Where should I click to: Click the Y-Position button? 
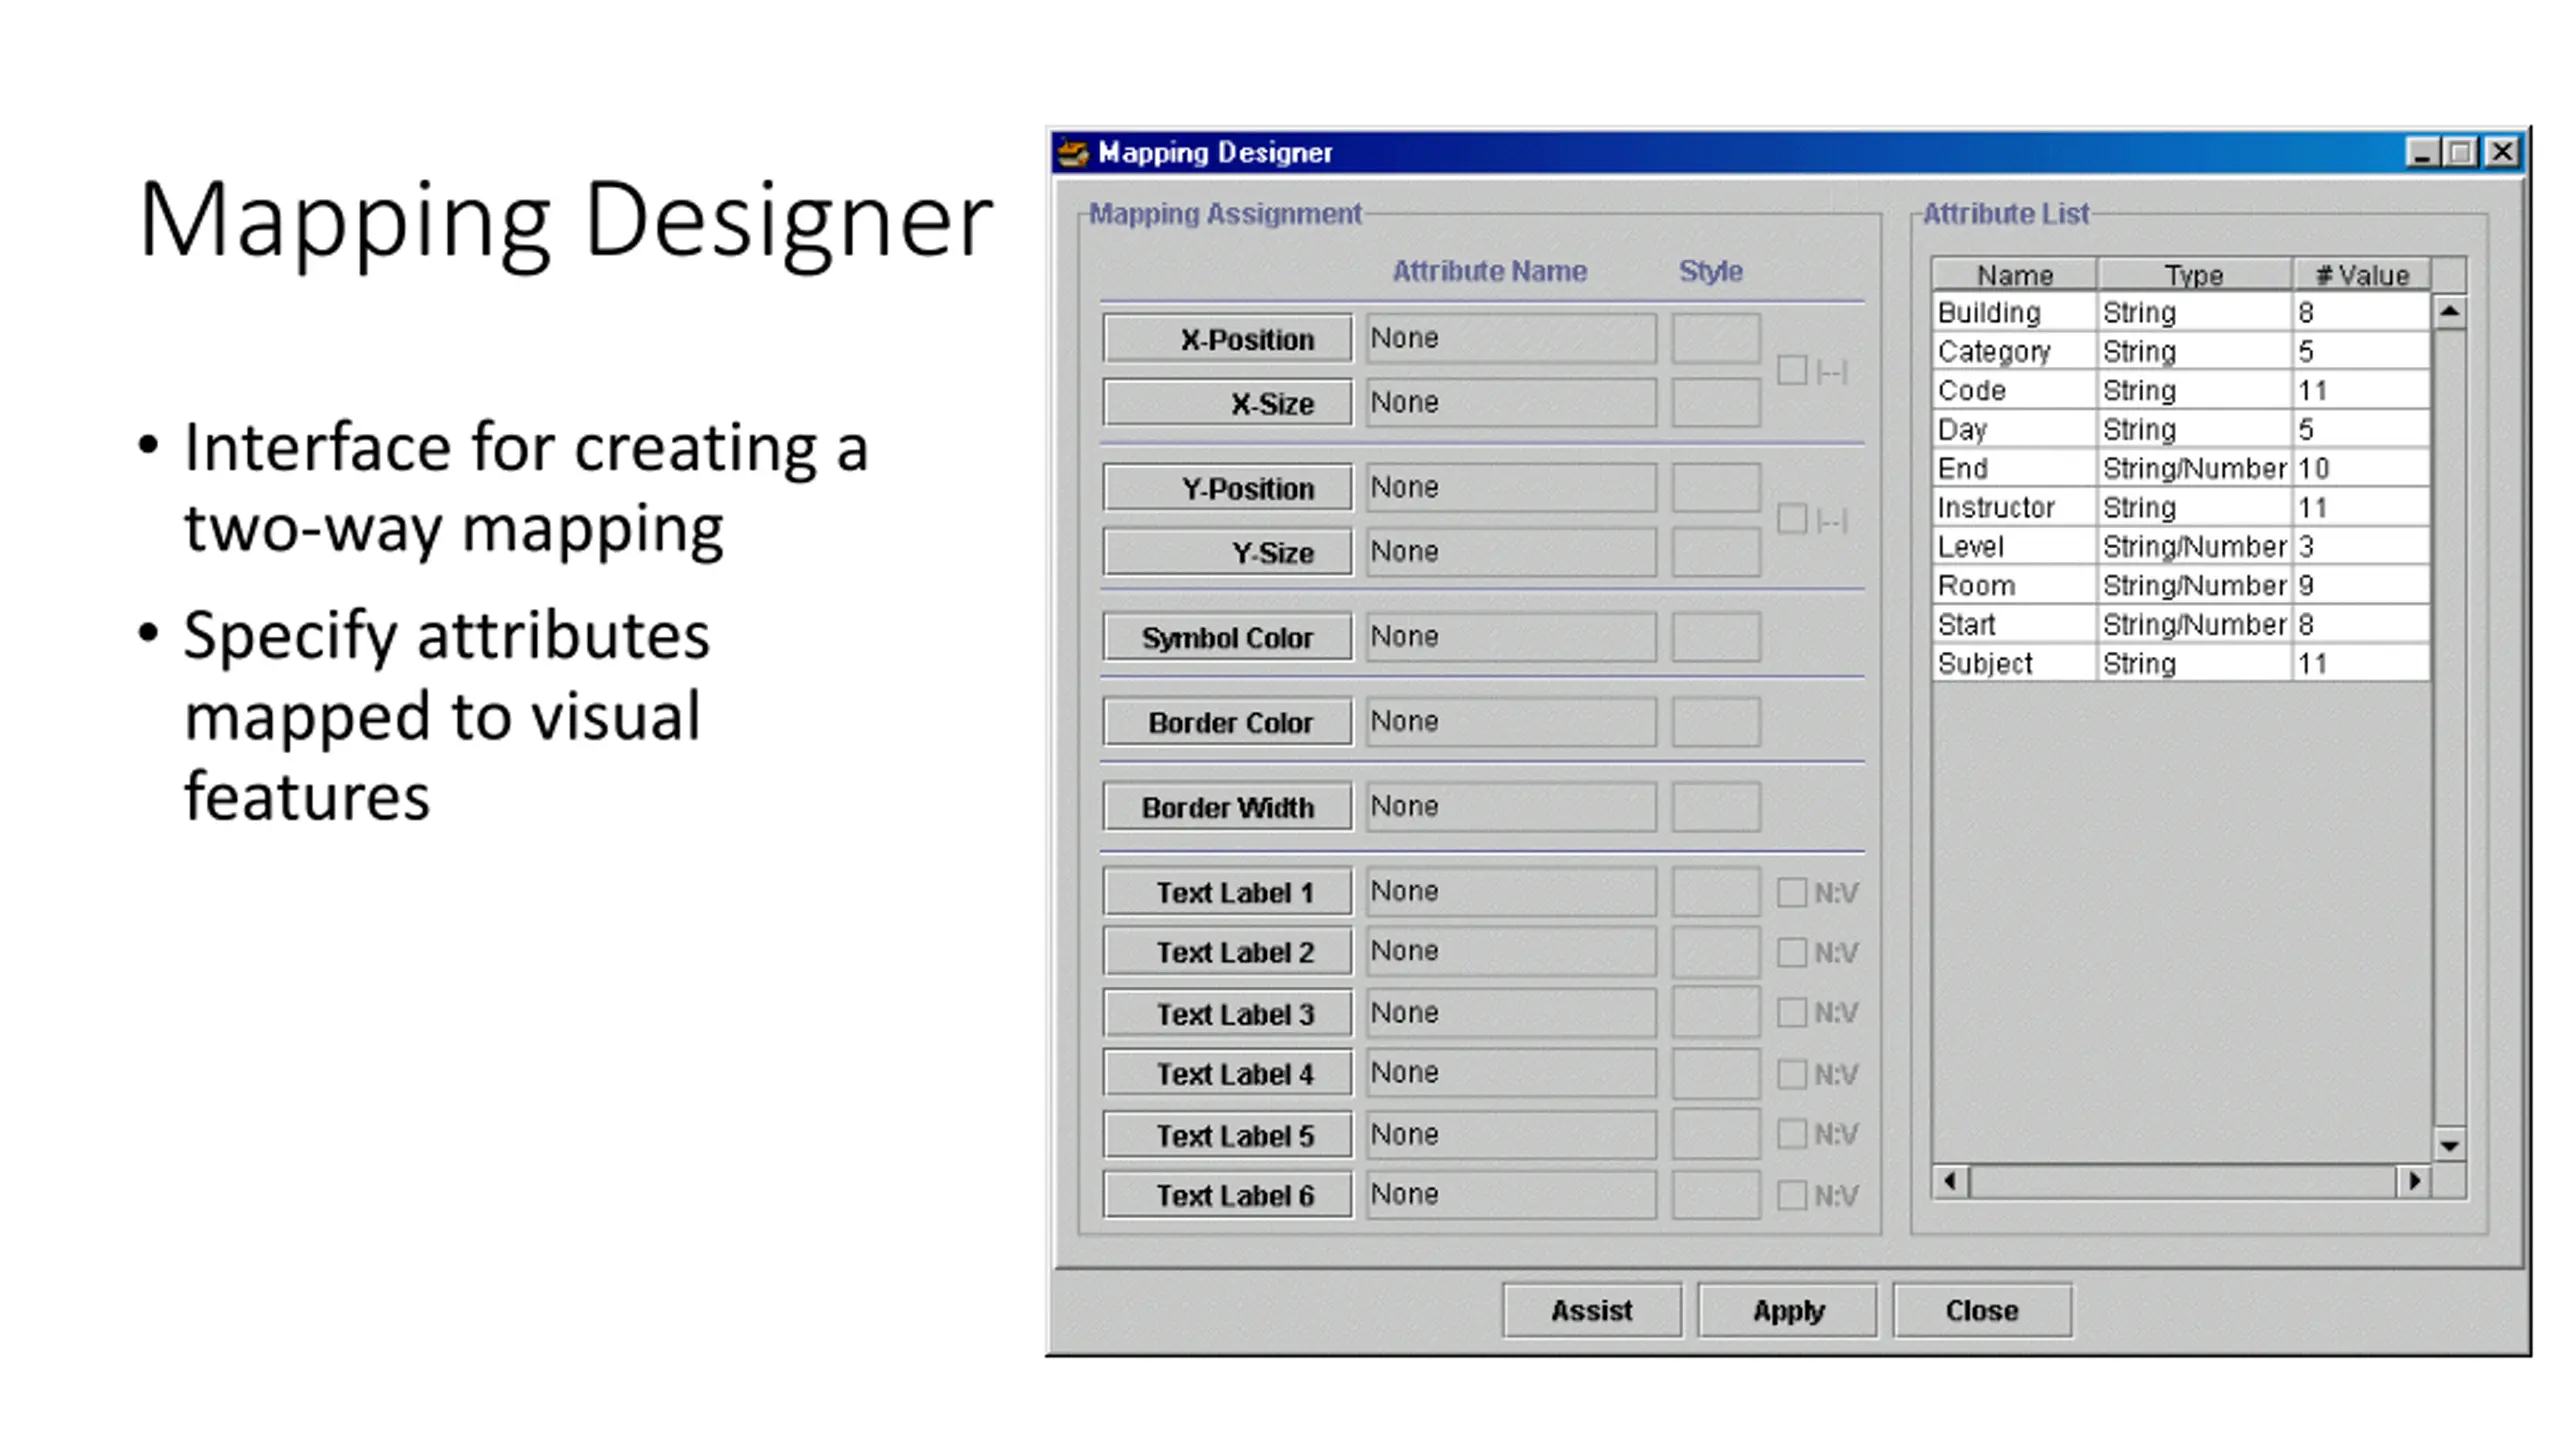coord(1228,488)
